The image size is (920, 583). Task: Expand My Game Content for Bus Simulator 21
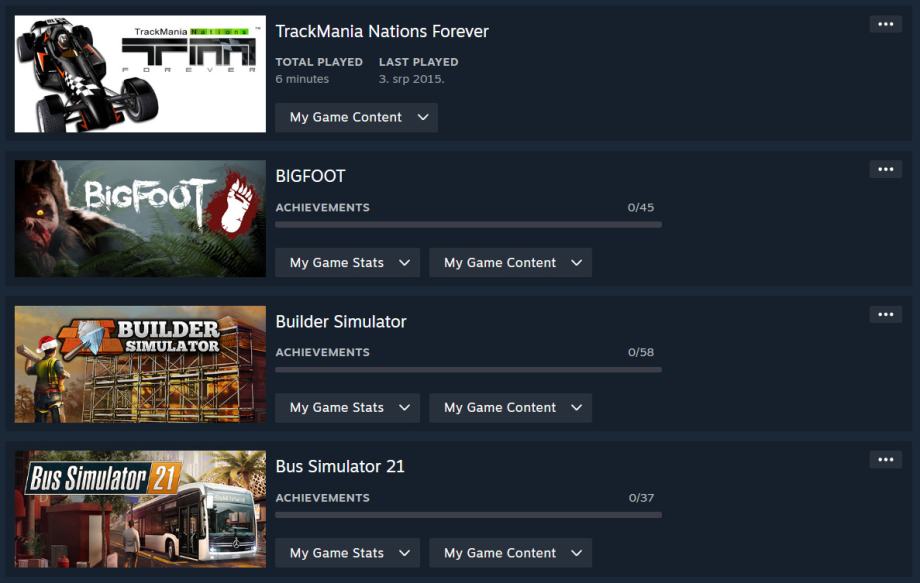tap(510, 553)
